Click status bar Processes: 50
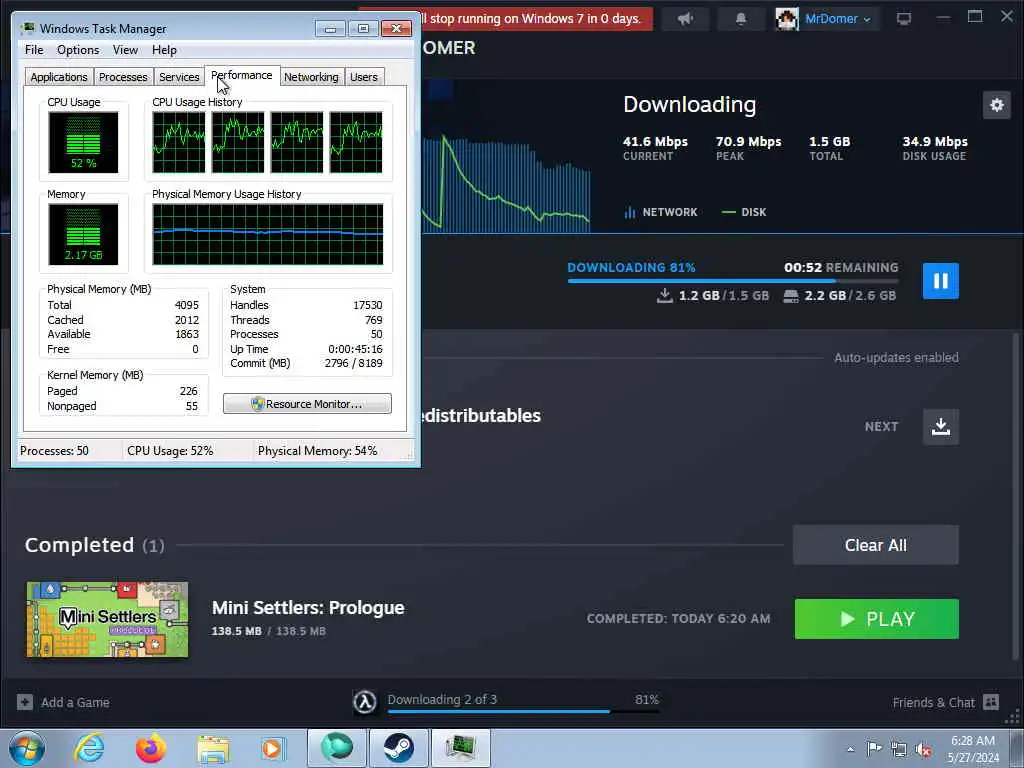 point(54,451)
